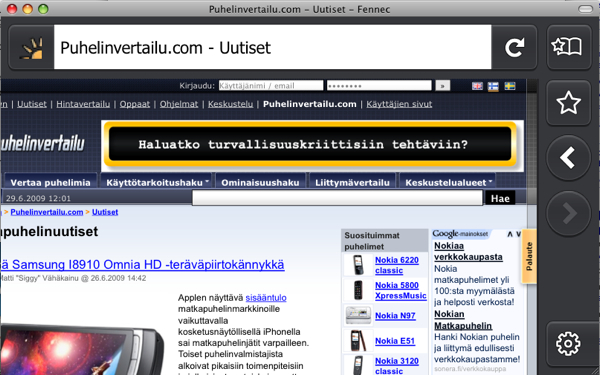Click the Puhelinvertailu.com breadcrumb link
The height and width of the screenshot is (375, 600).
coord(47,212)
